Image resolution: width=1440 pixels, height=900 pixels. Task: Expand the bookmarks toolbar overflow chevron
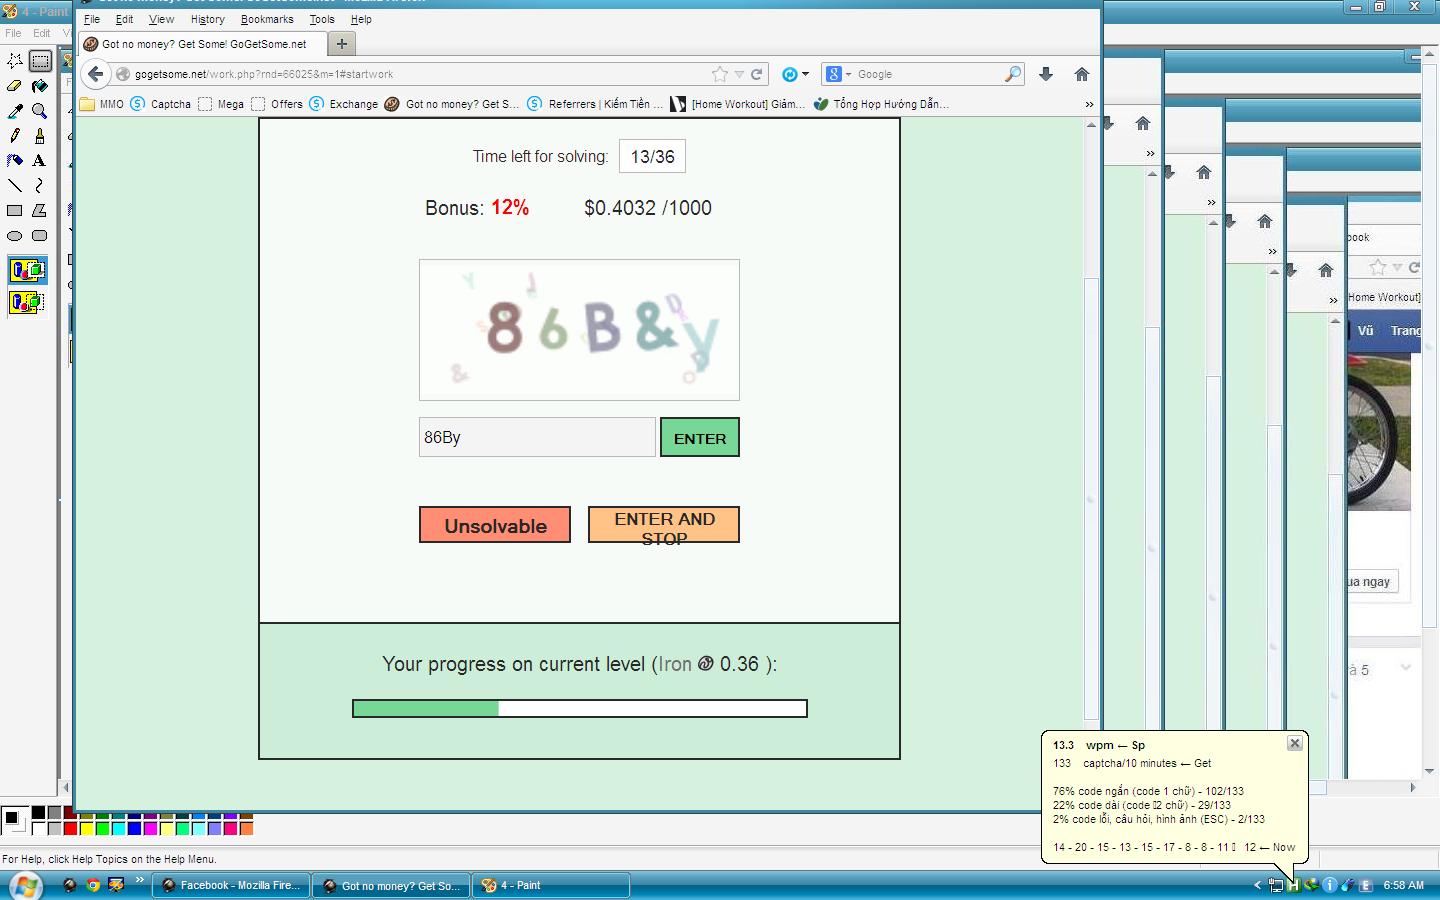pos(1089,104)
